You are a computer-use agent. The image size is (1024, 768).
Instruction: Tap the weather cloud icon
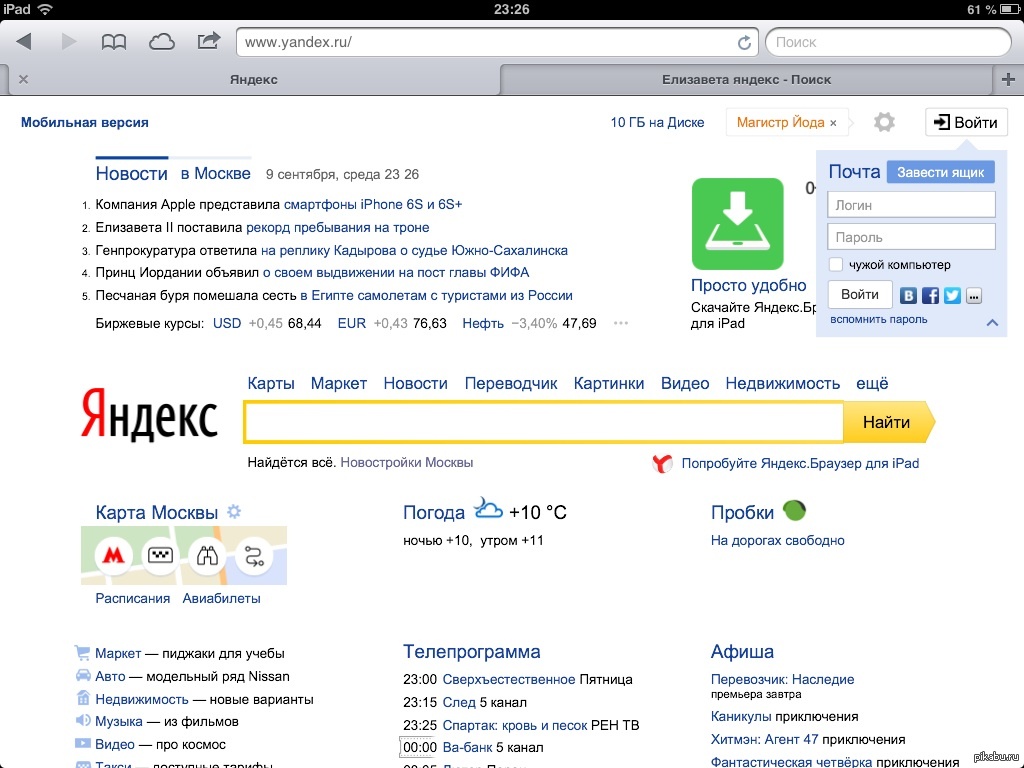pos(488,507)
